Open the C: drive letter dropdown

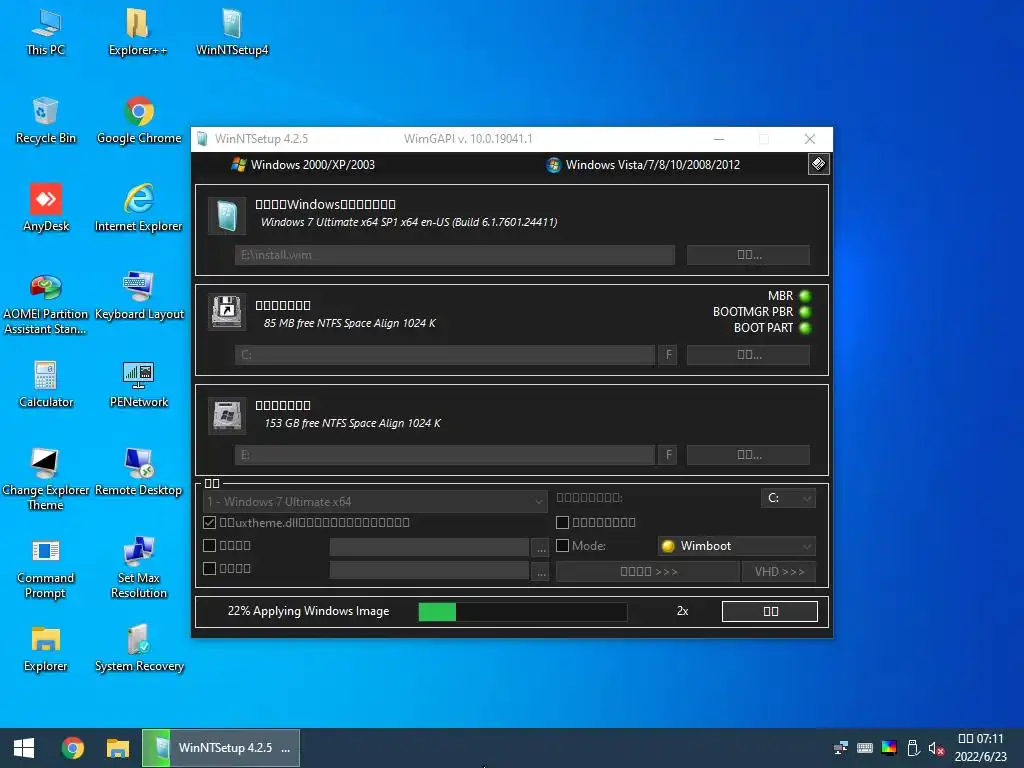pos(788,498)
